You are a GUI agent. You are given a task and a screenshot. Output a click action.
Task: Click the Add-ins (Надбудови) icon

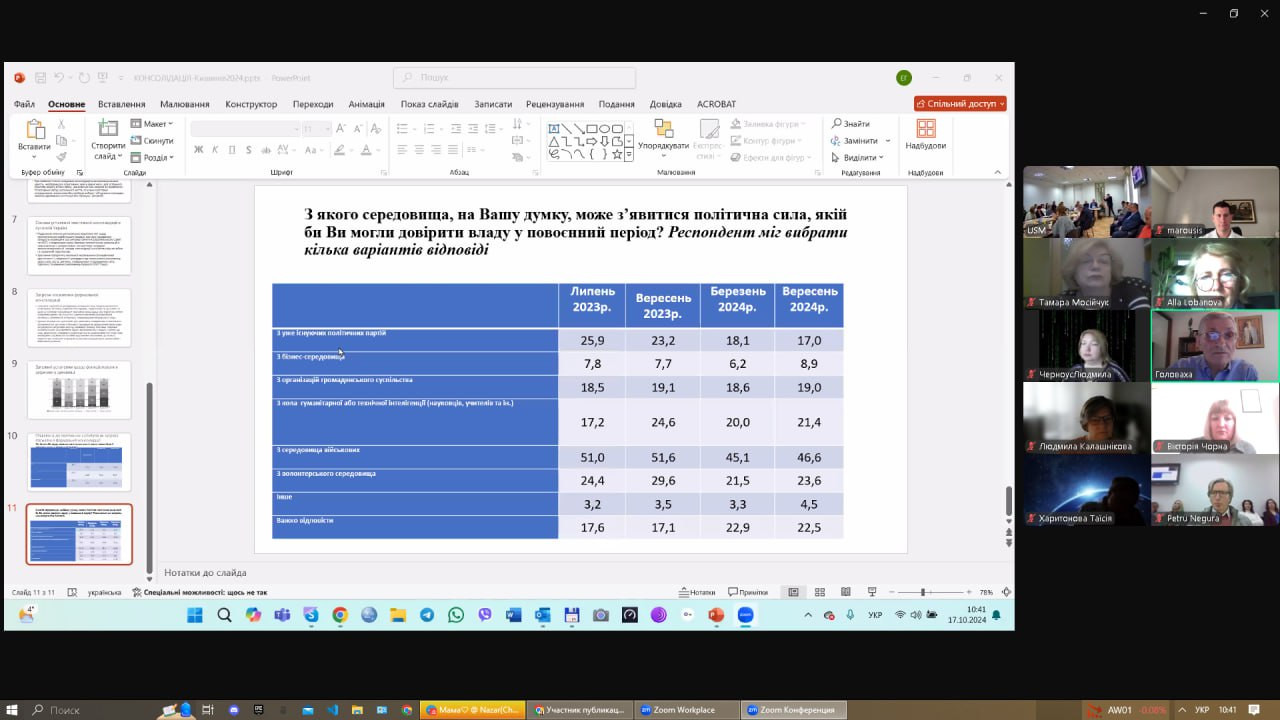click(925, 130)
